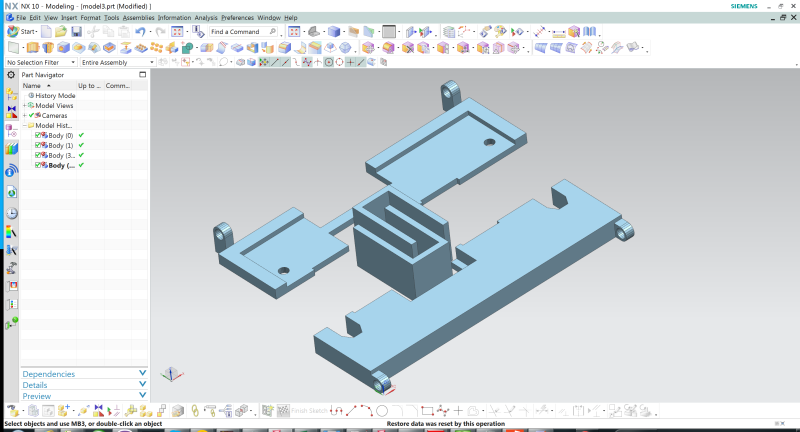Click the Rectangle sketch tool in the bottom toolbar
Viewport: 800px width, 432px height.
[x=427, y=411]
